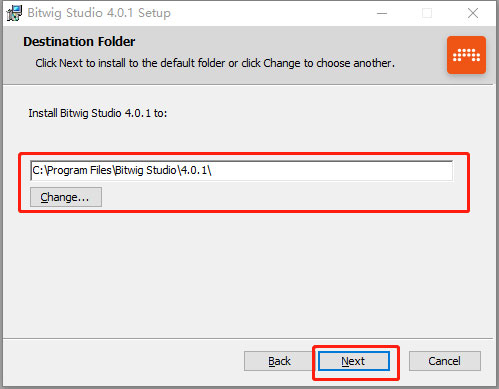Click the 'Install Bitwig Studio 4.0.1 to:' label

tap(98, 113)
